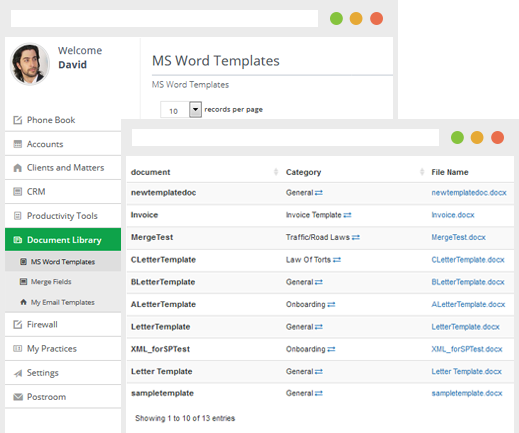Open XML_forSPTest.docx link
The width and height of the screenshot is (519, 433).
click(467, 349)
